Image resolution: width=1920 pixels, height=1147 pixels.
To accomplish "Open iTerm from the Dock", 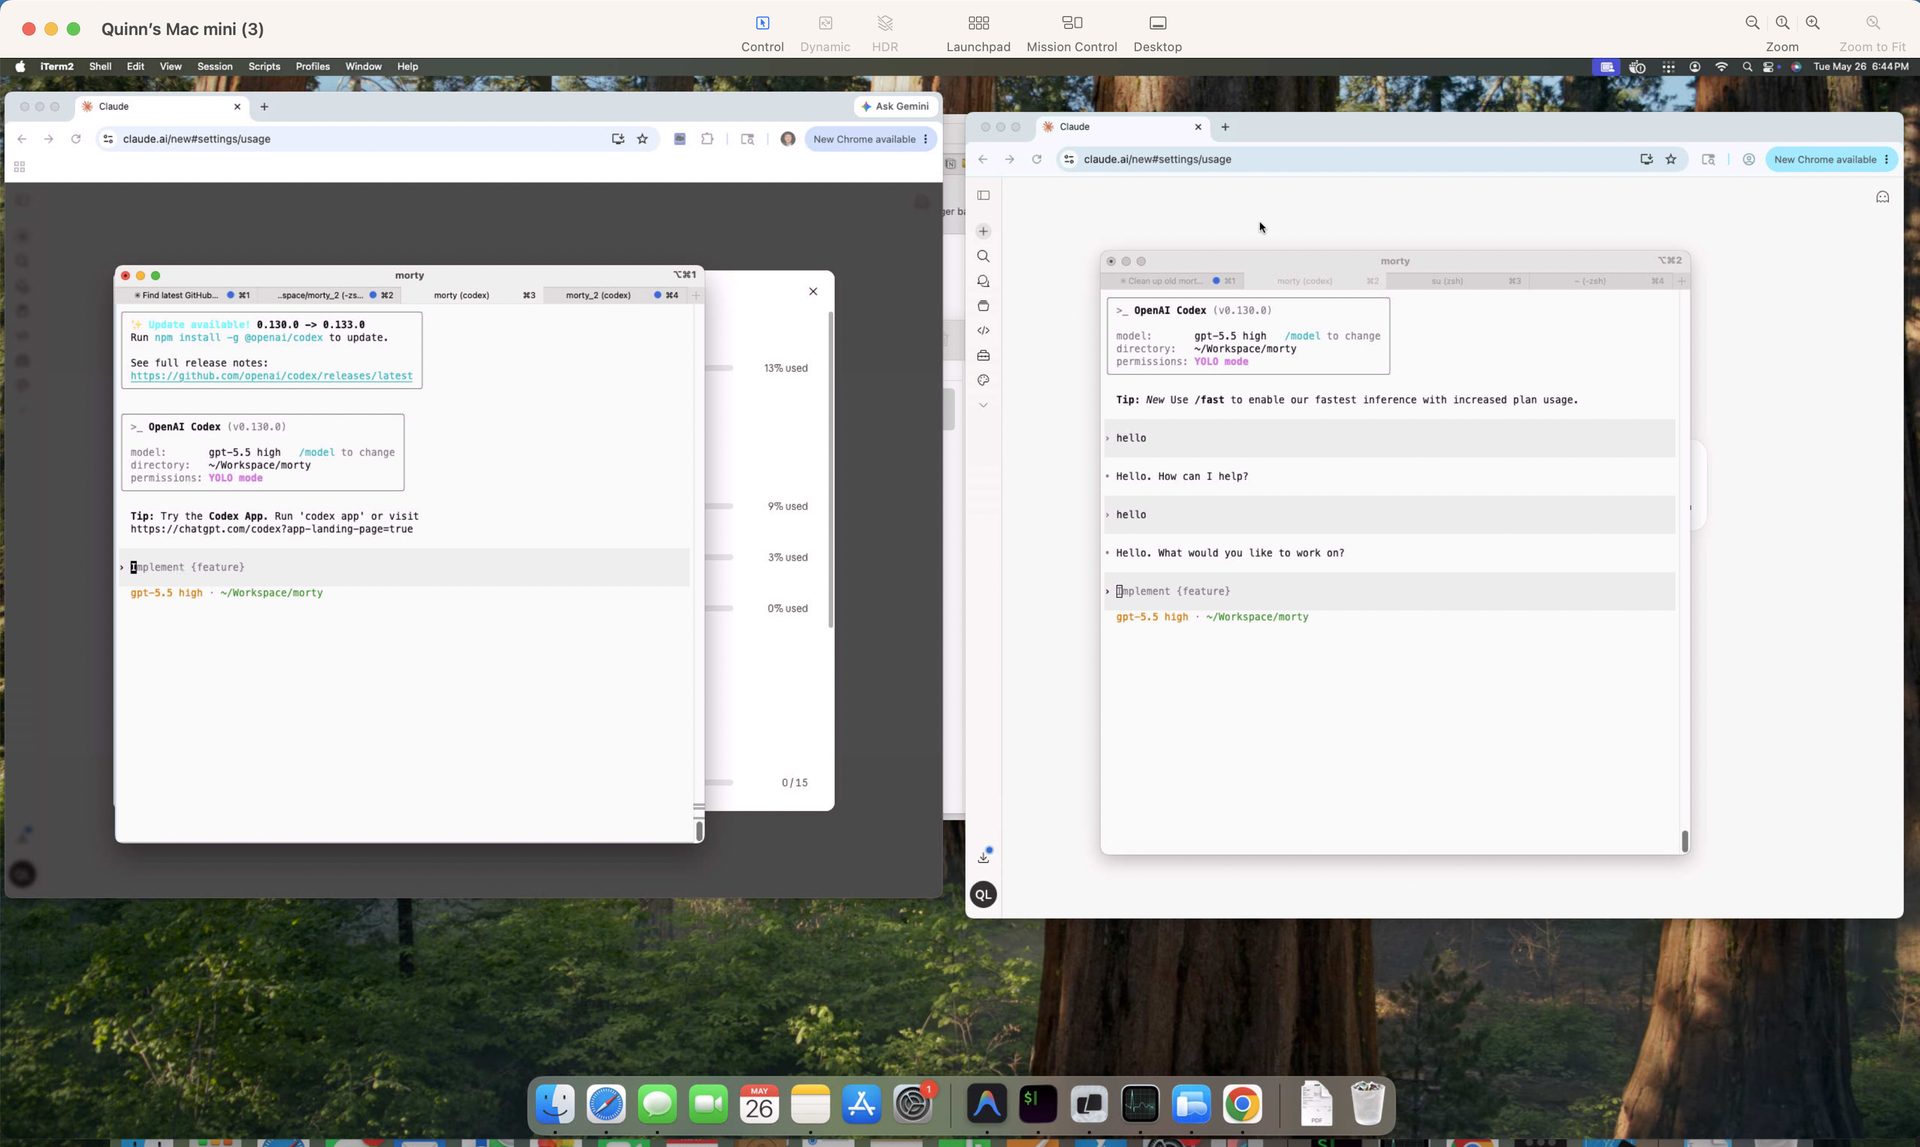I will pyautogui.click(x=1037, y=1104).
